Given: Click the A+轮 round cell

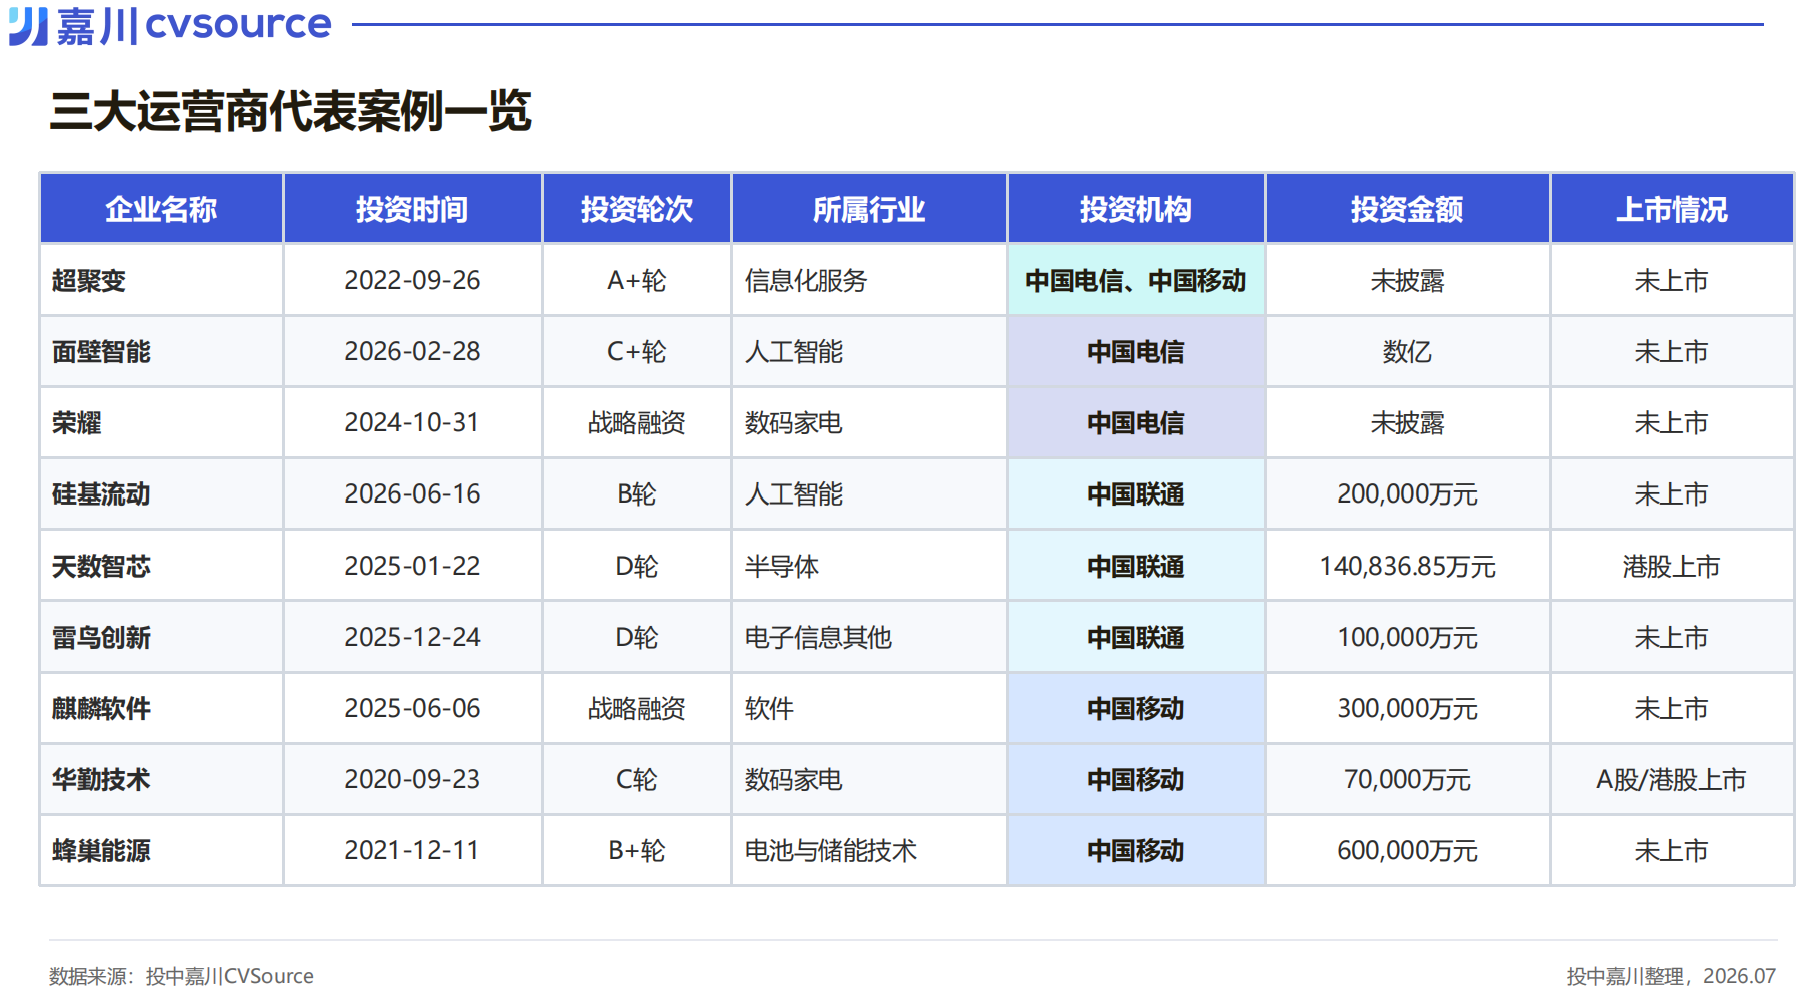Looking at the screenshot, I should [x=636, y=280].
